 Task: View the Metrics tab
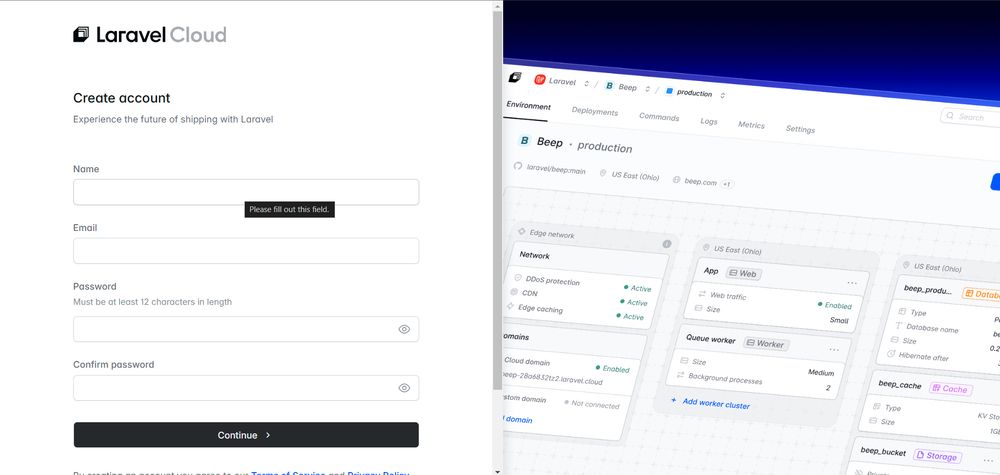(x=751, y=125)
